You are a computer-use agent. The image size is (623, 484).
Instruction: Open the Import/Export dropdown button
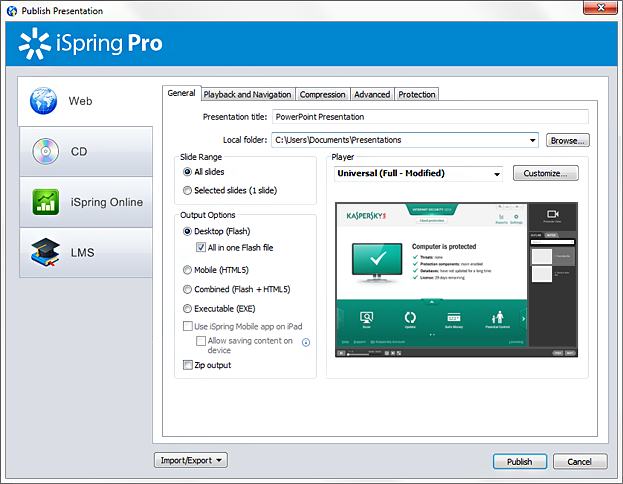[x=191, y=460]
